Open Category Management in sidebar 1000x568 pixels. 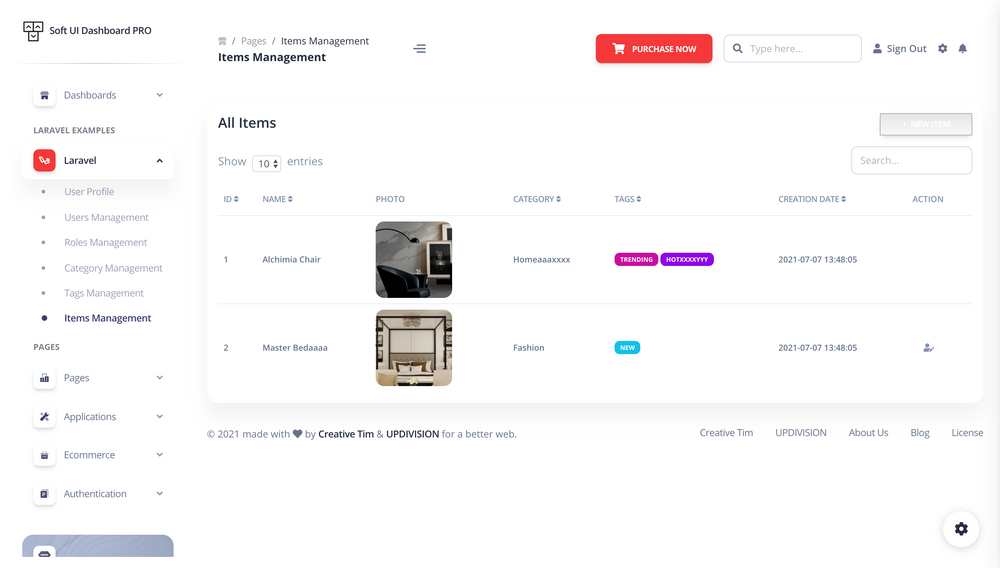point(113,268)
